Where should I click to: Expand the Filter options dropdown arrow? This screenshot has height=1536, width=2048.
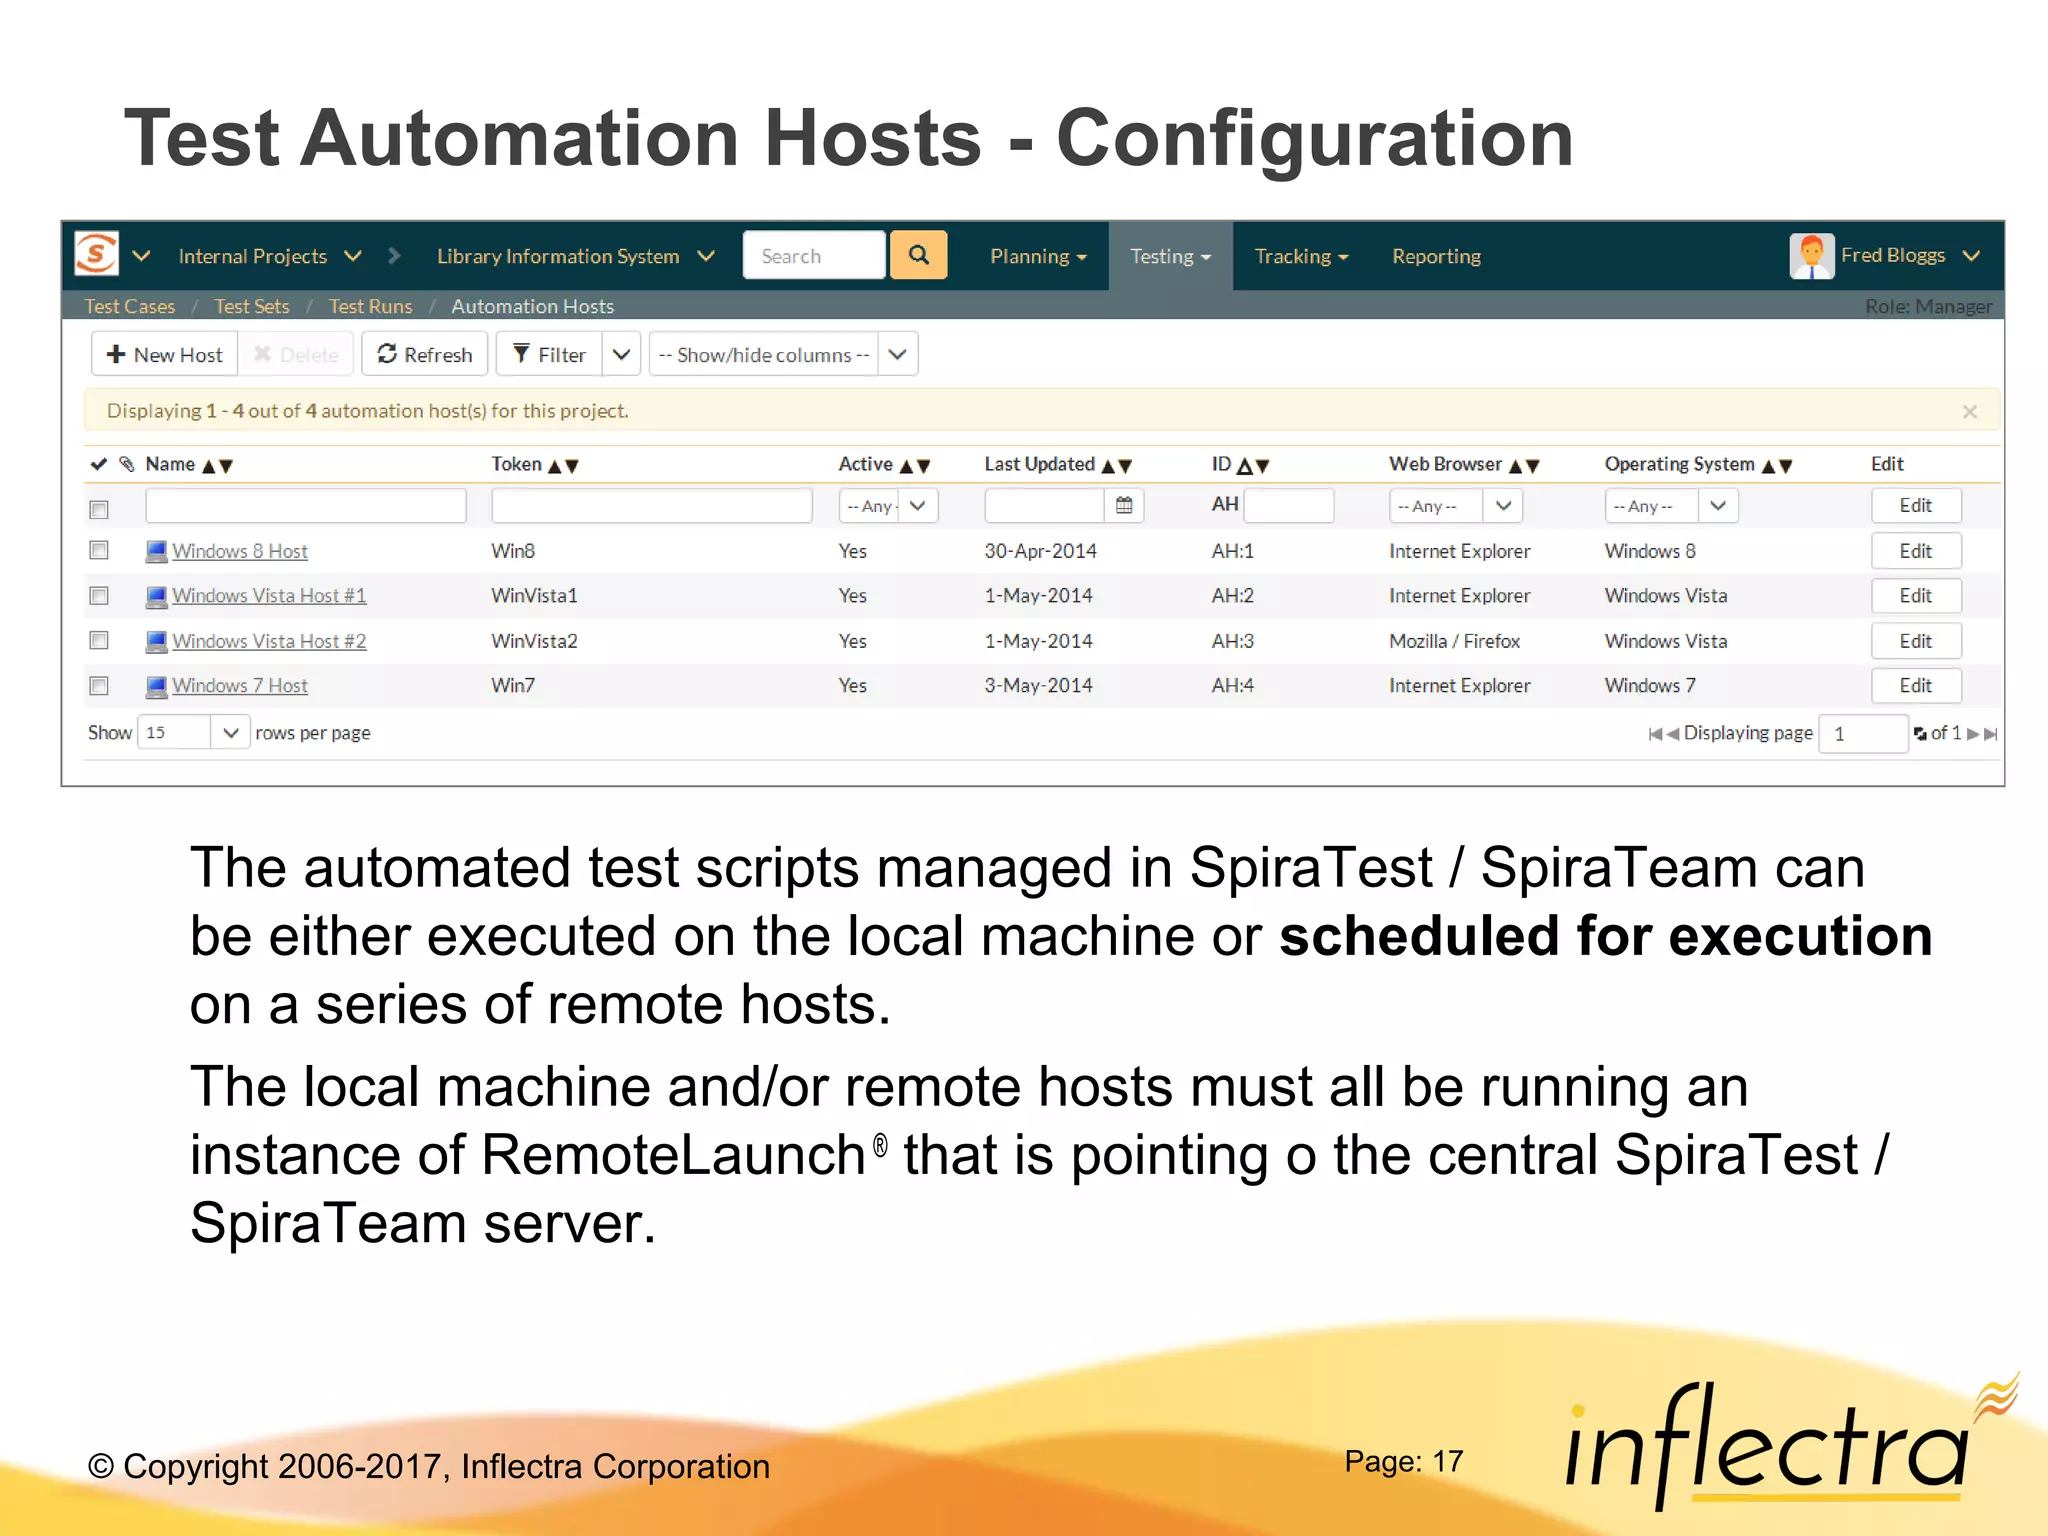click(621, 354)
